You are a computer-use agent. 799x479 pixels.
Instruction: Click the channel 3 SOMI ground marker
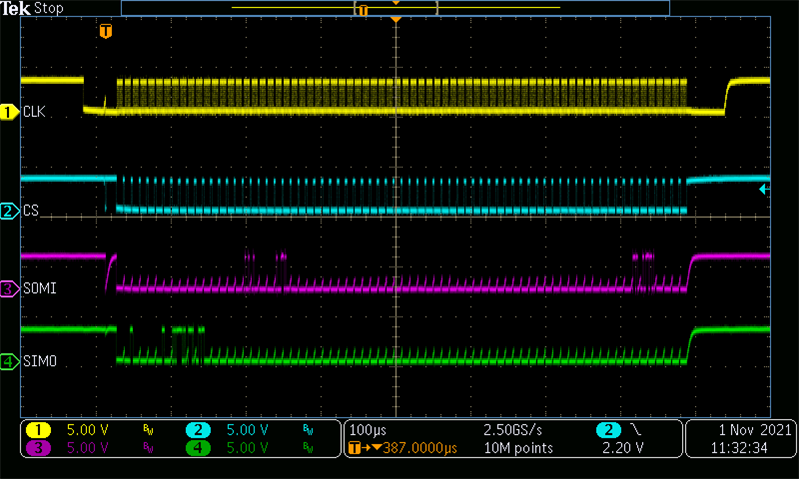[x=9, y=289]
